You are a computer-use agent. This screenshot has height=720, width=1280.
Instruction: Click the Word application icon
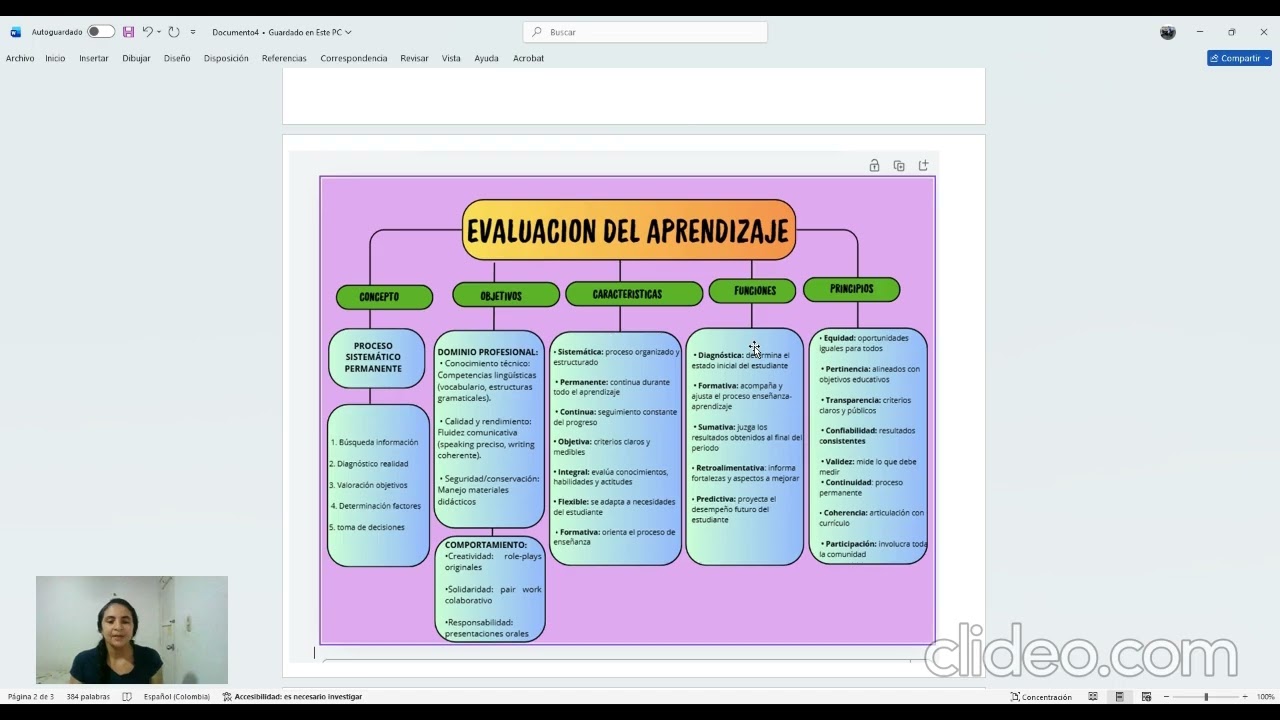click(15, 32)
